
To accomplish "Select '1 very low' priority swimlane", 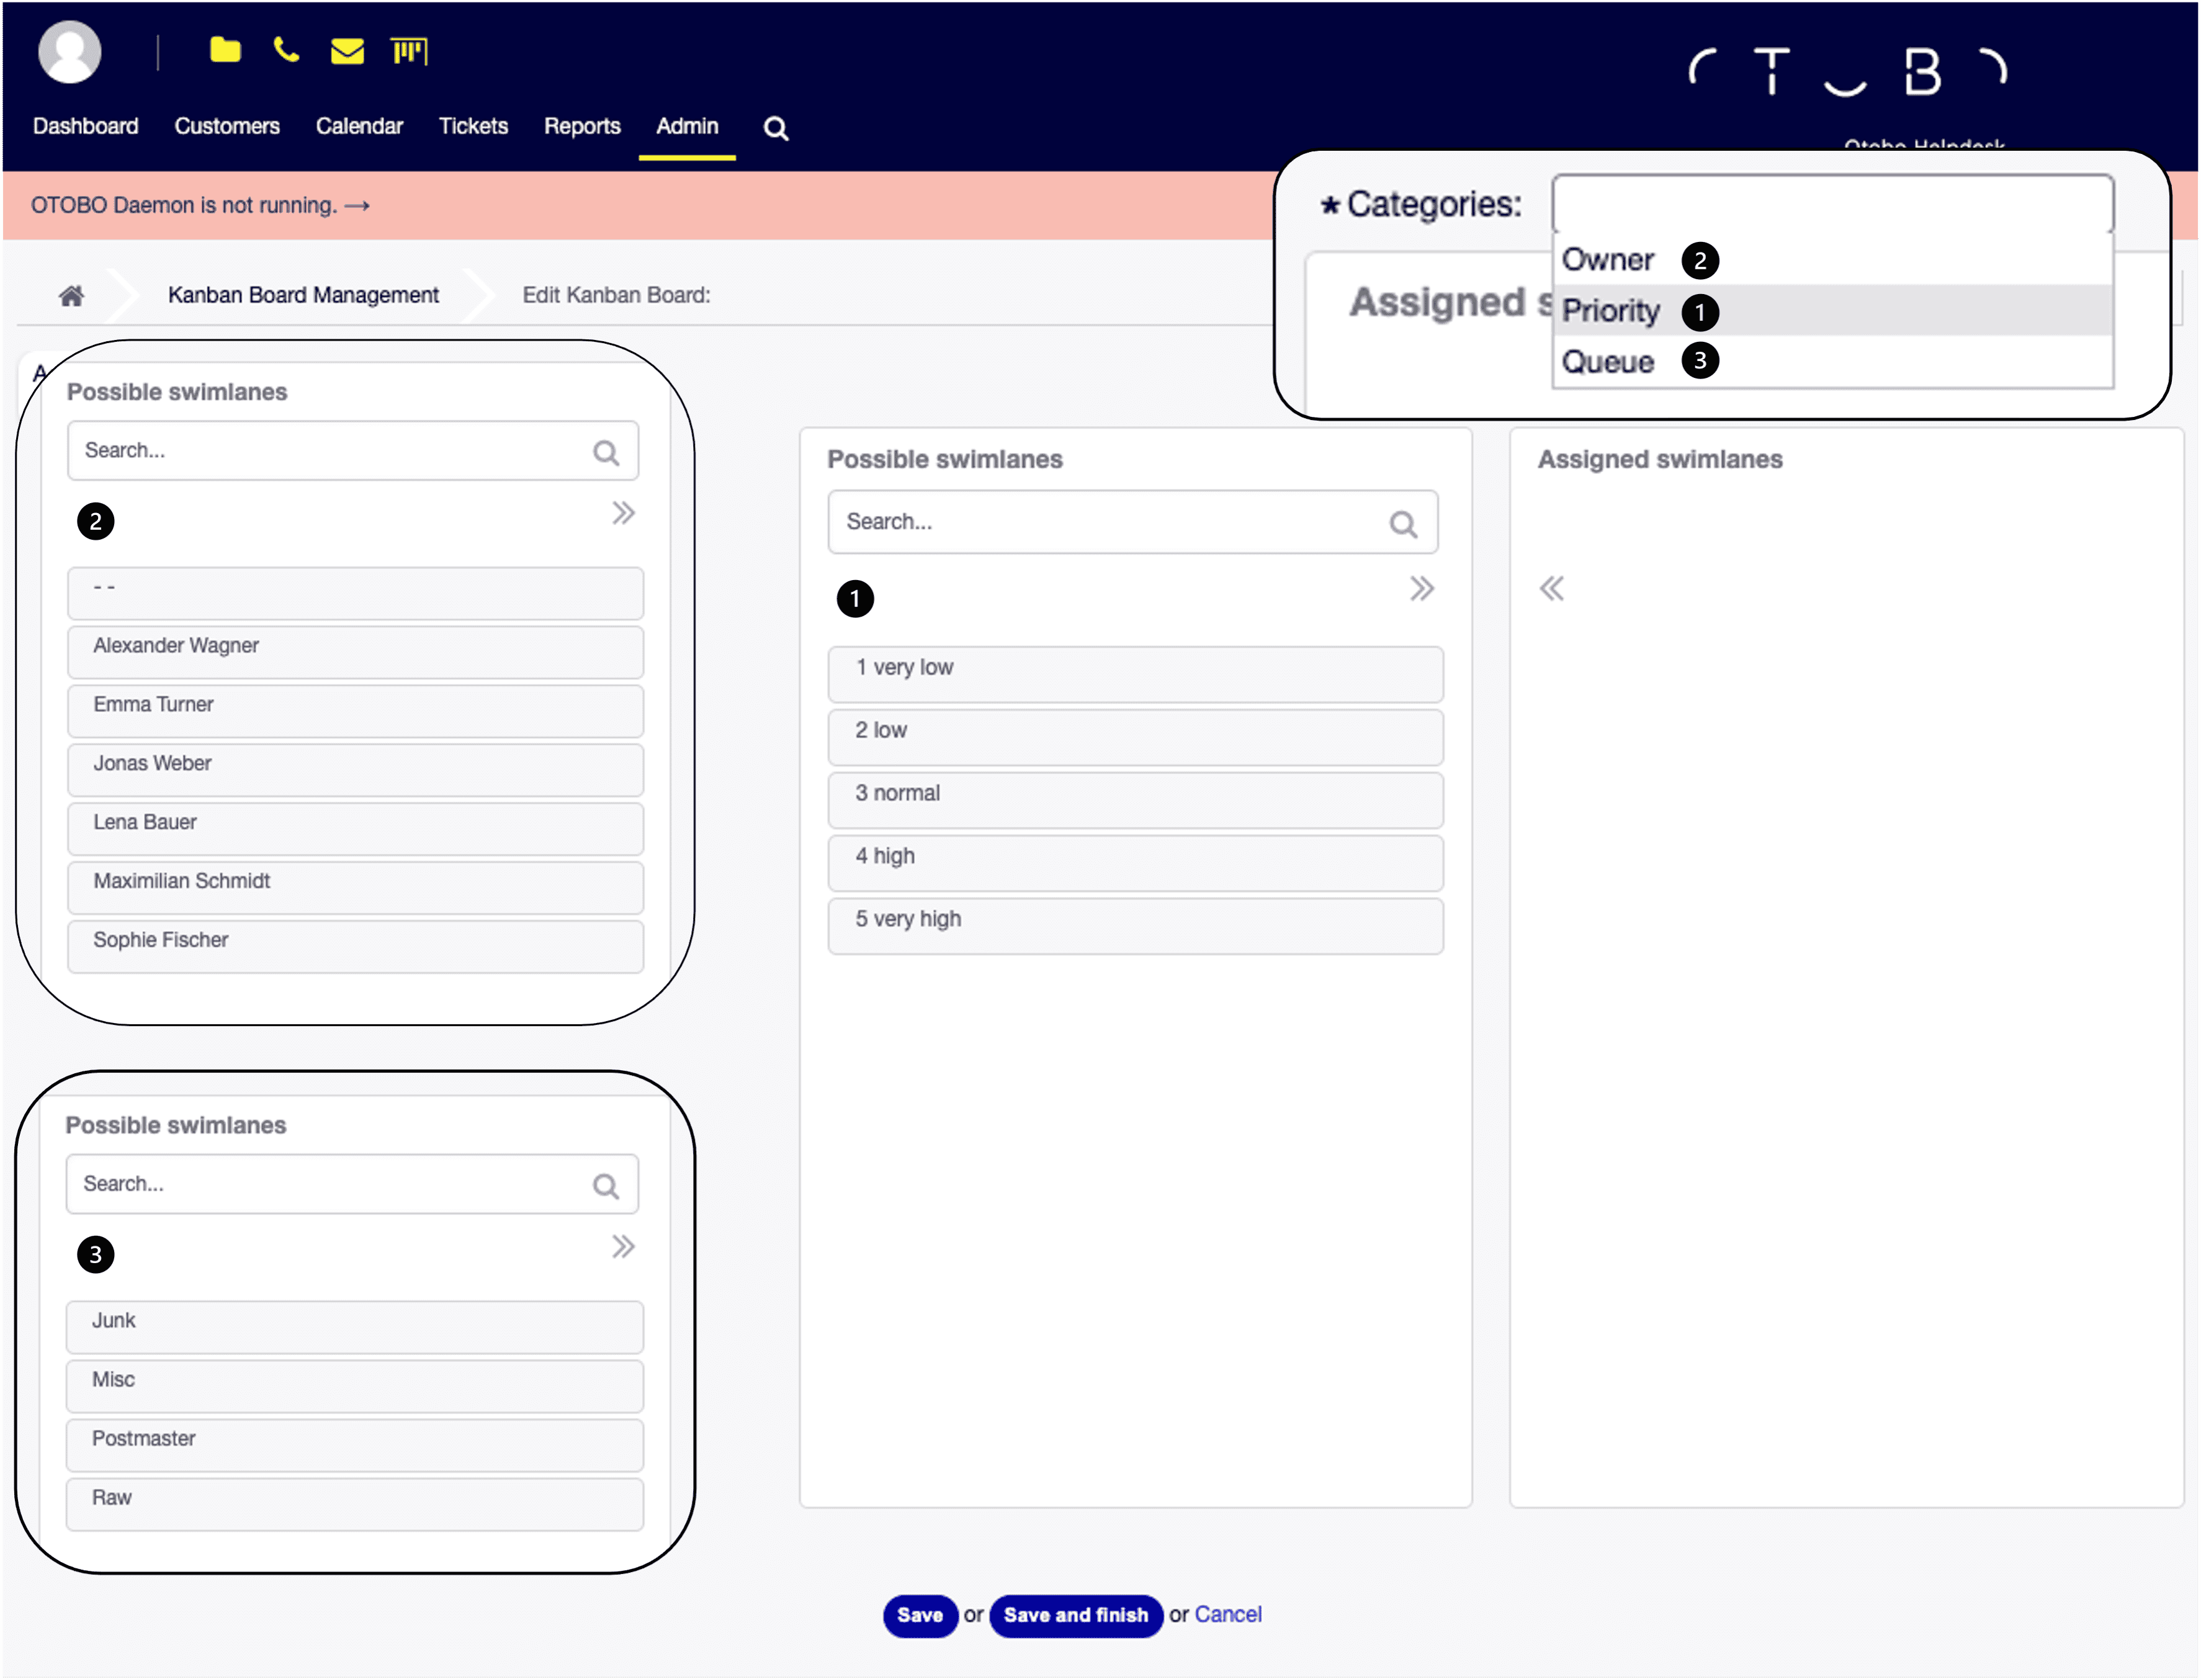I will [x=1135, y=674].
